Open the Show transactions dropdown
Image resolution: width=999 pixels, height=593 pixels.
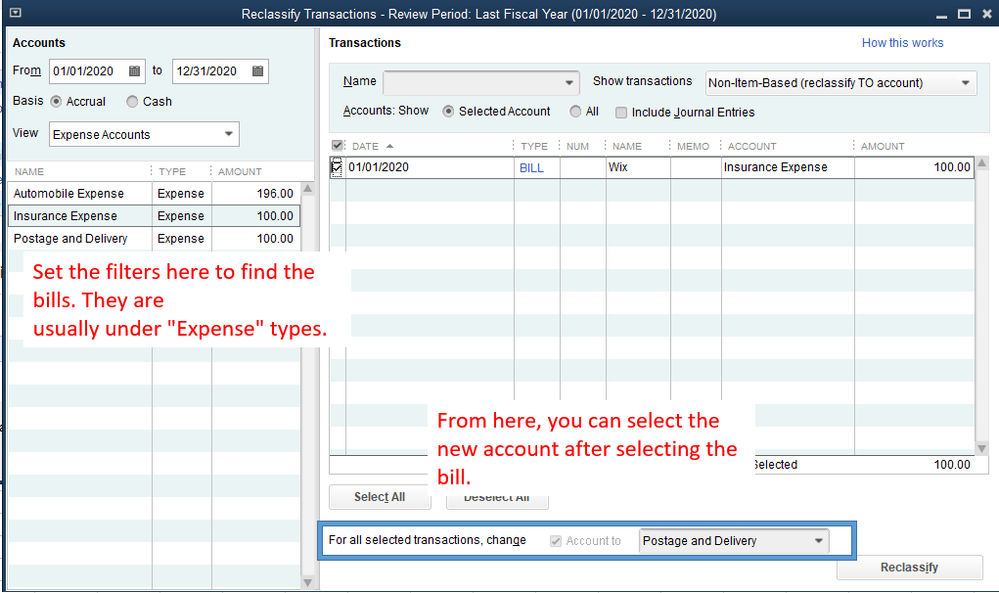[x=965, y=83]
